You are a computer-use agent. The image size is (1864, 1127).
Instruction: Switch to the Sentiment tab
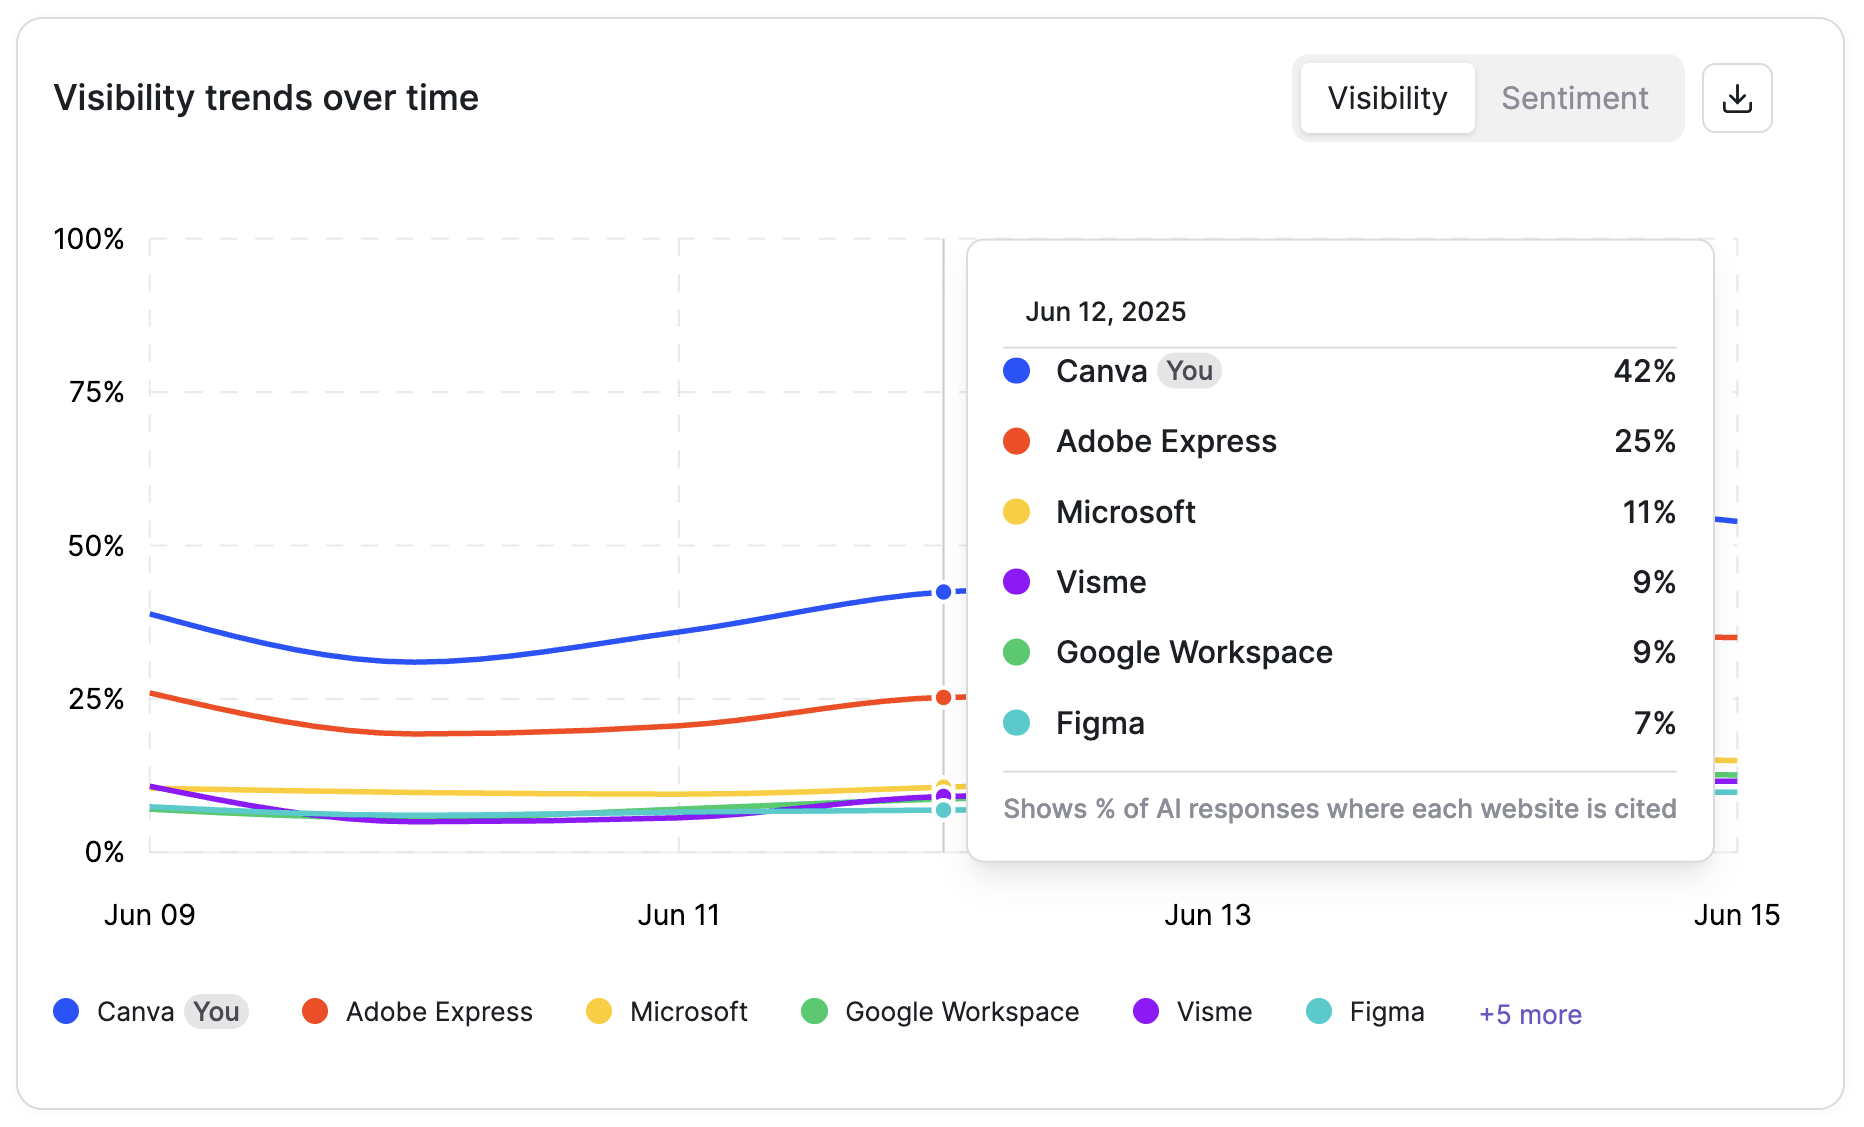point(1574,98)
